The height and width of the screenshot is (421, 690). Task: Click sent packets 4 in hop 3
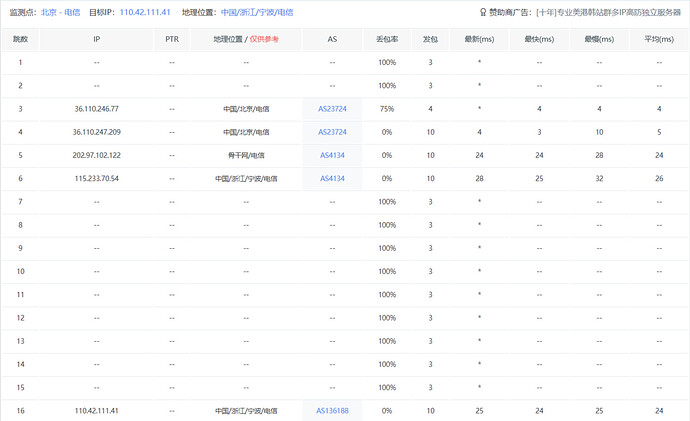430,109
